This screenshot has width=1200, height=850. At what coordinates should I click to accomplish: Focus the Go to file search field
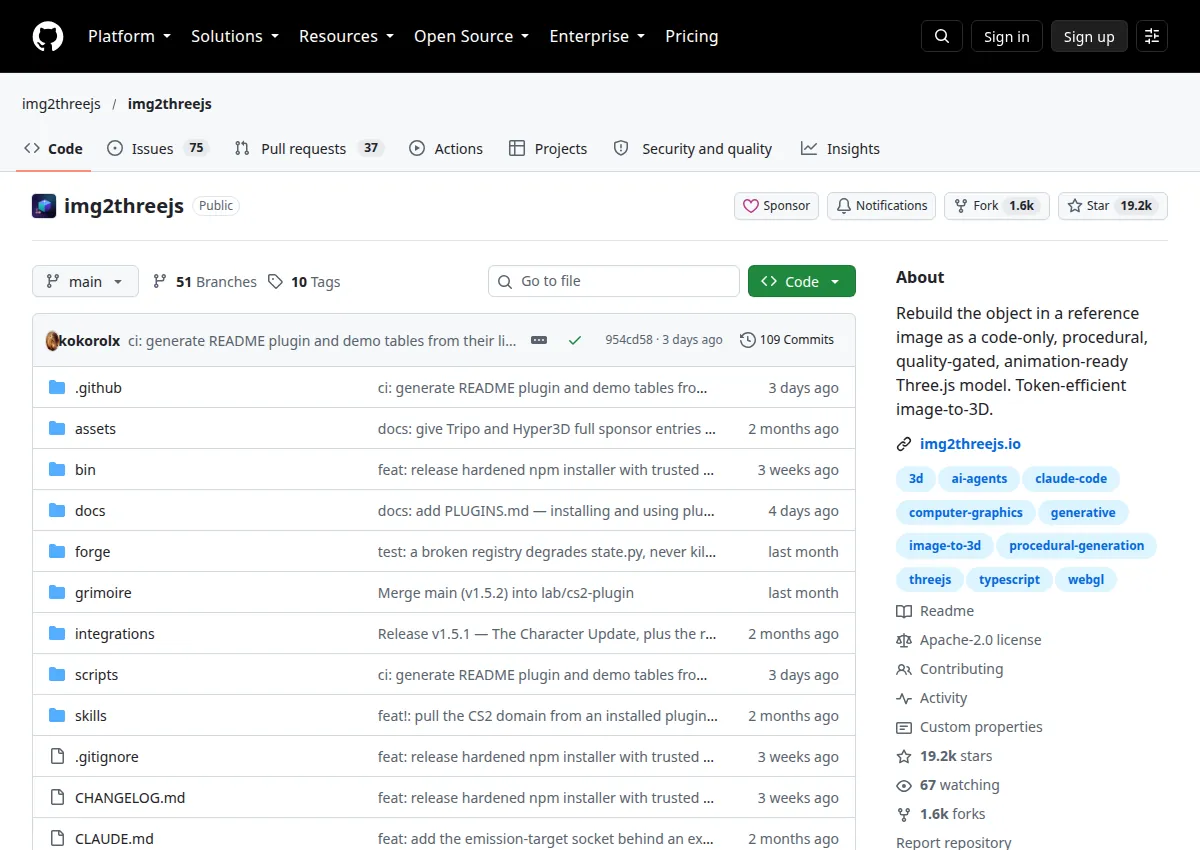coord(614,282)
